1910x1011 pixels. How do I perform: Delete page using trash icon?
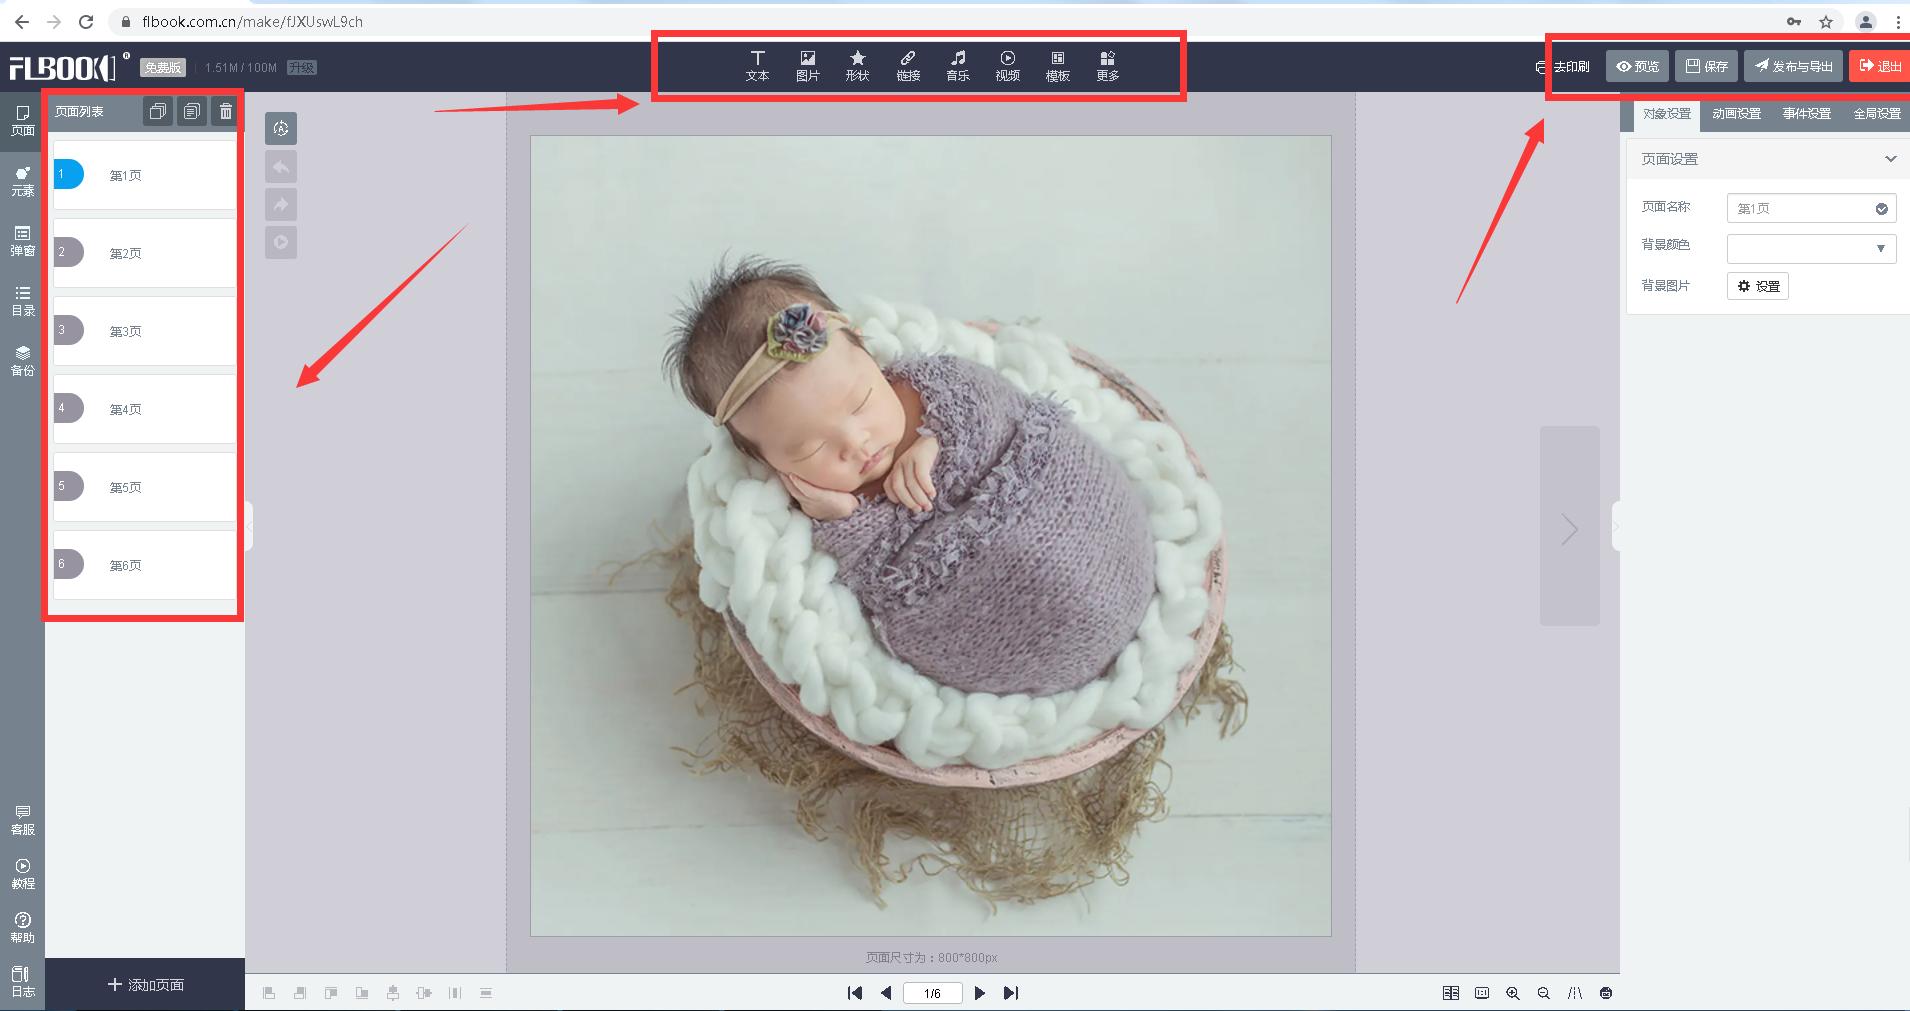(226, 112)
